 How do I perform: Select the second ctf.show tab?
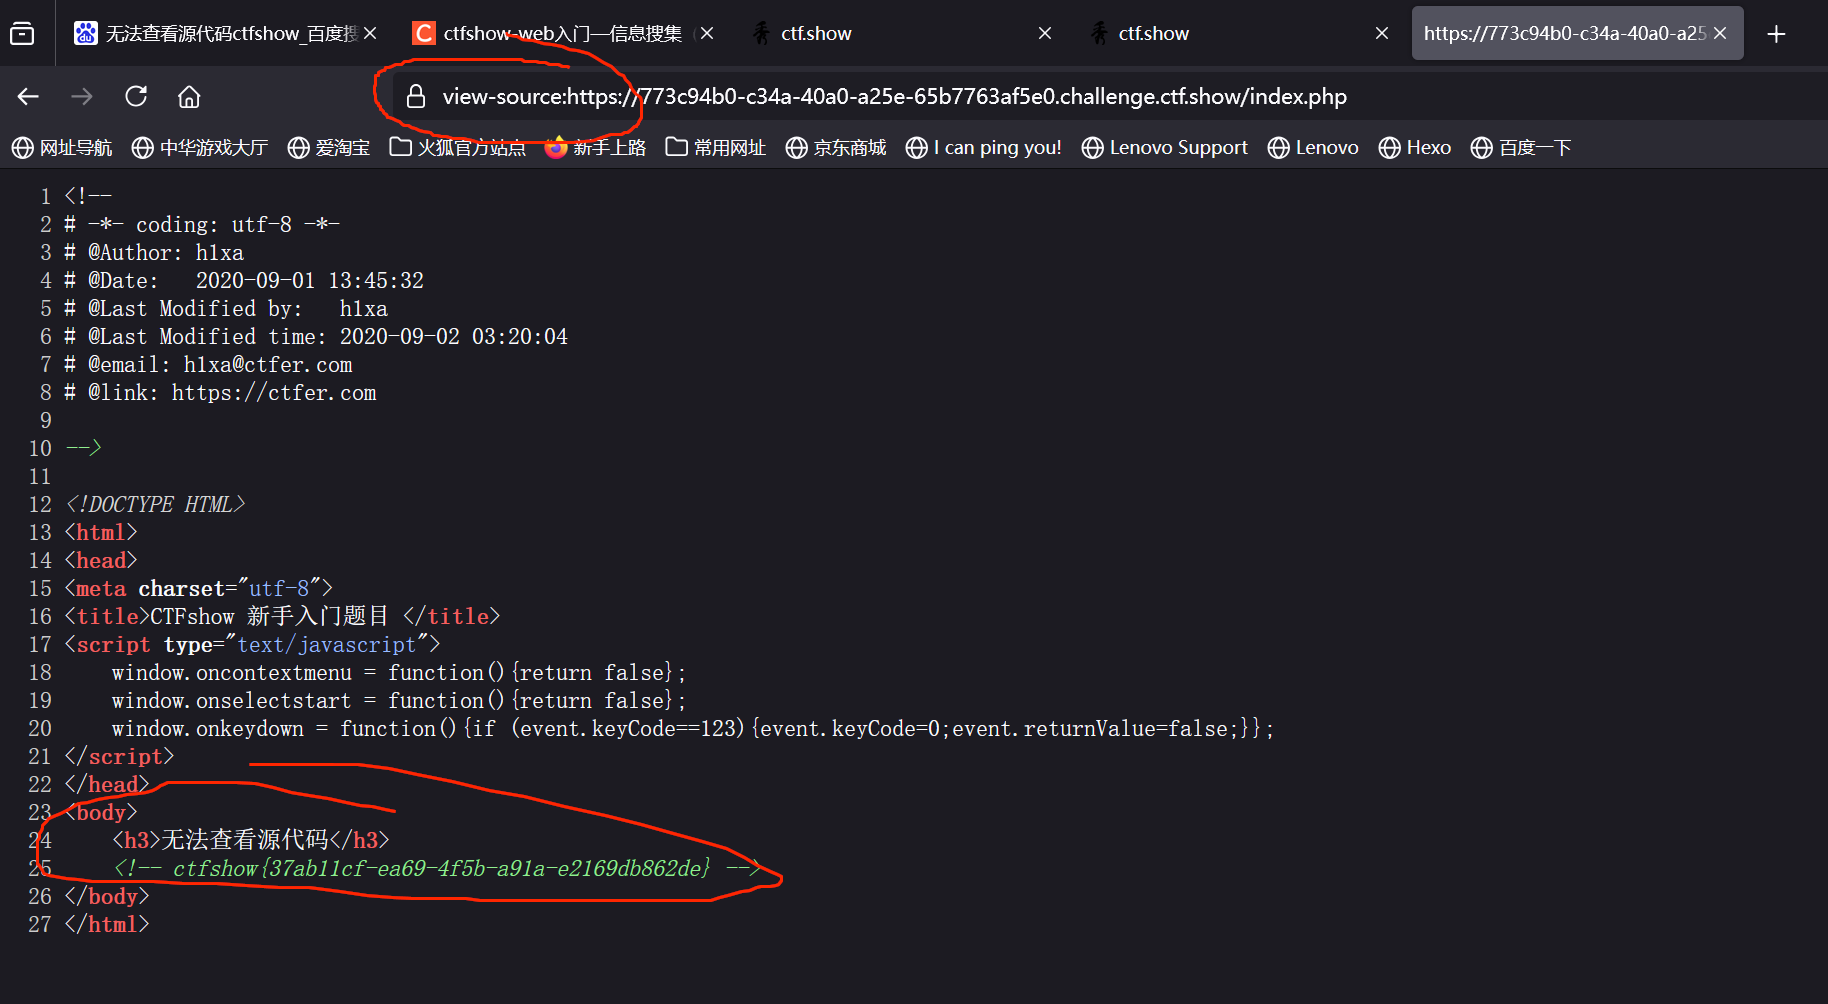pos(1220,34)
